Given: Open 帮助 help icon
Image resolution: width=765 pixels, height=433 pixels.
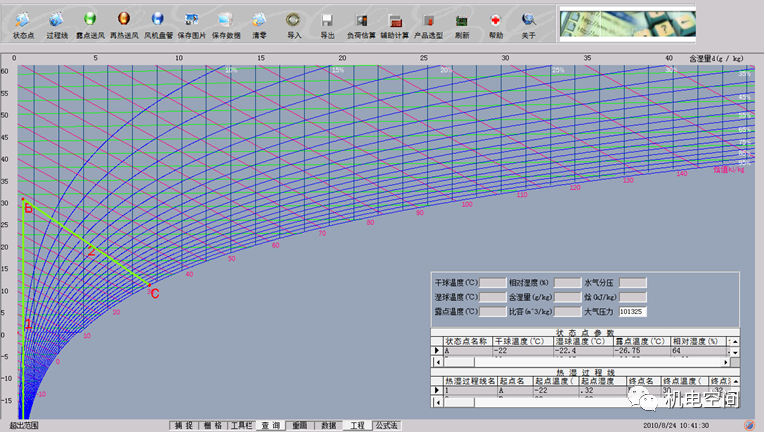Looking at the screenshot, I should coord(496,20).
